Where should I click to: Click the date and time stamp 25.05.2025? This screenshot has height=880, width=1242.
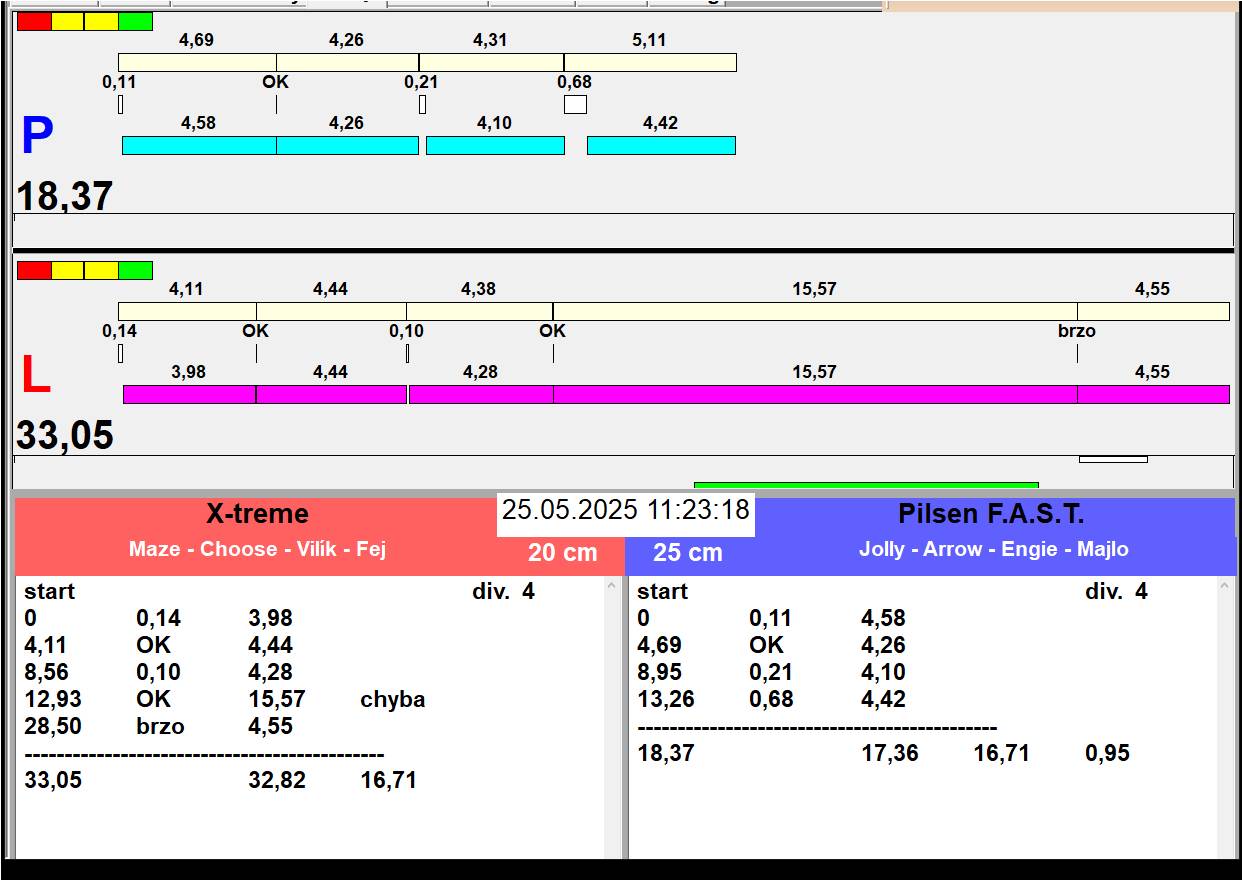click(x=625, y=510)
